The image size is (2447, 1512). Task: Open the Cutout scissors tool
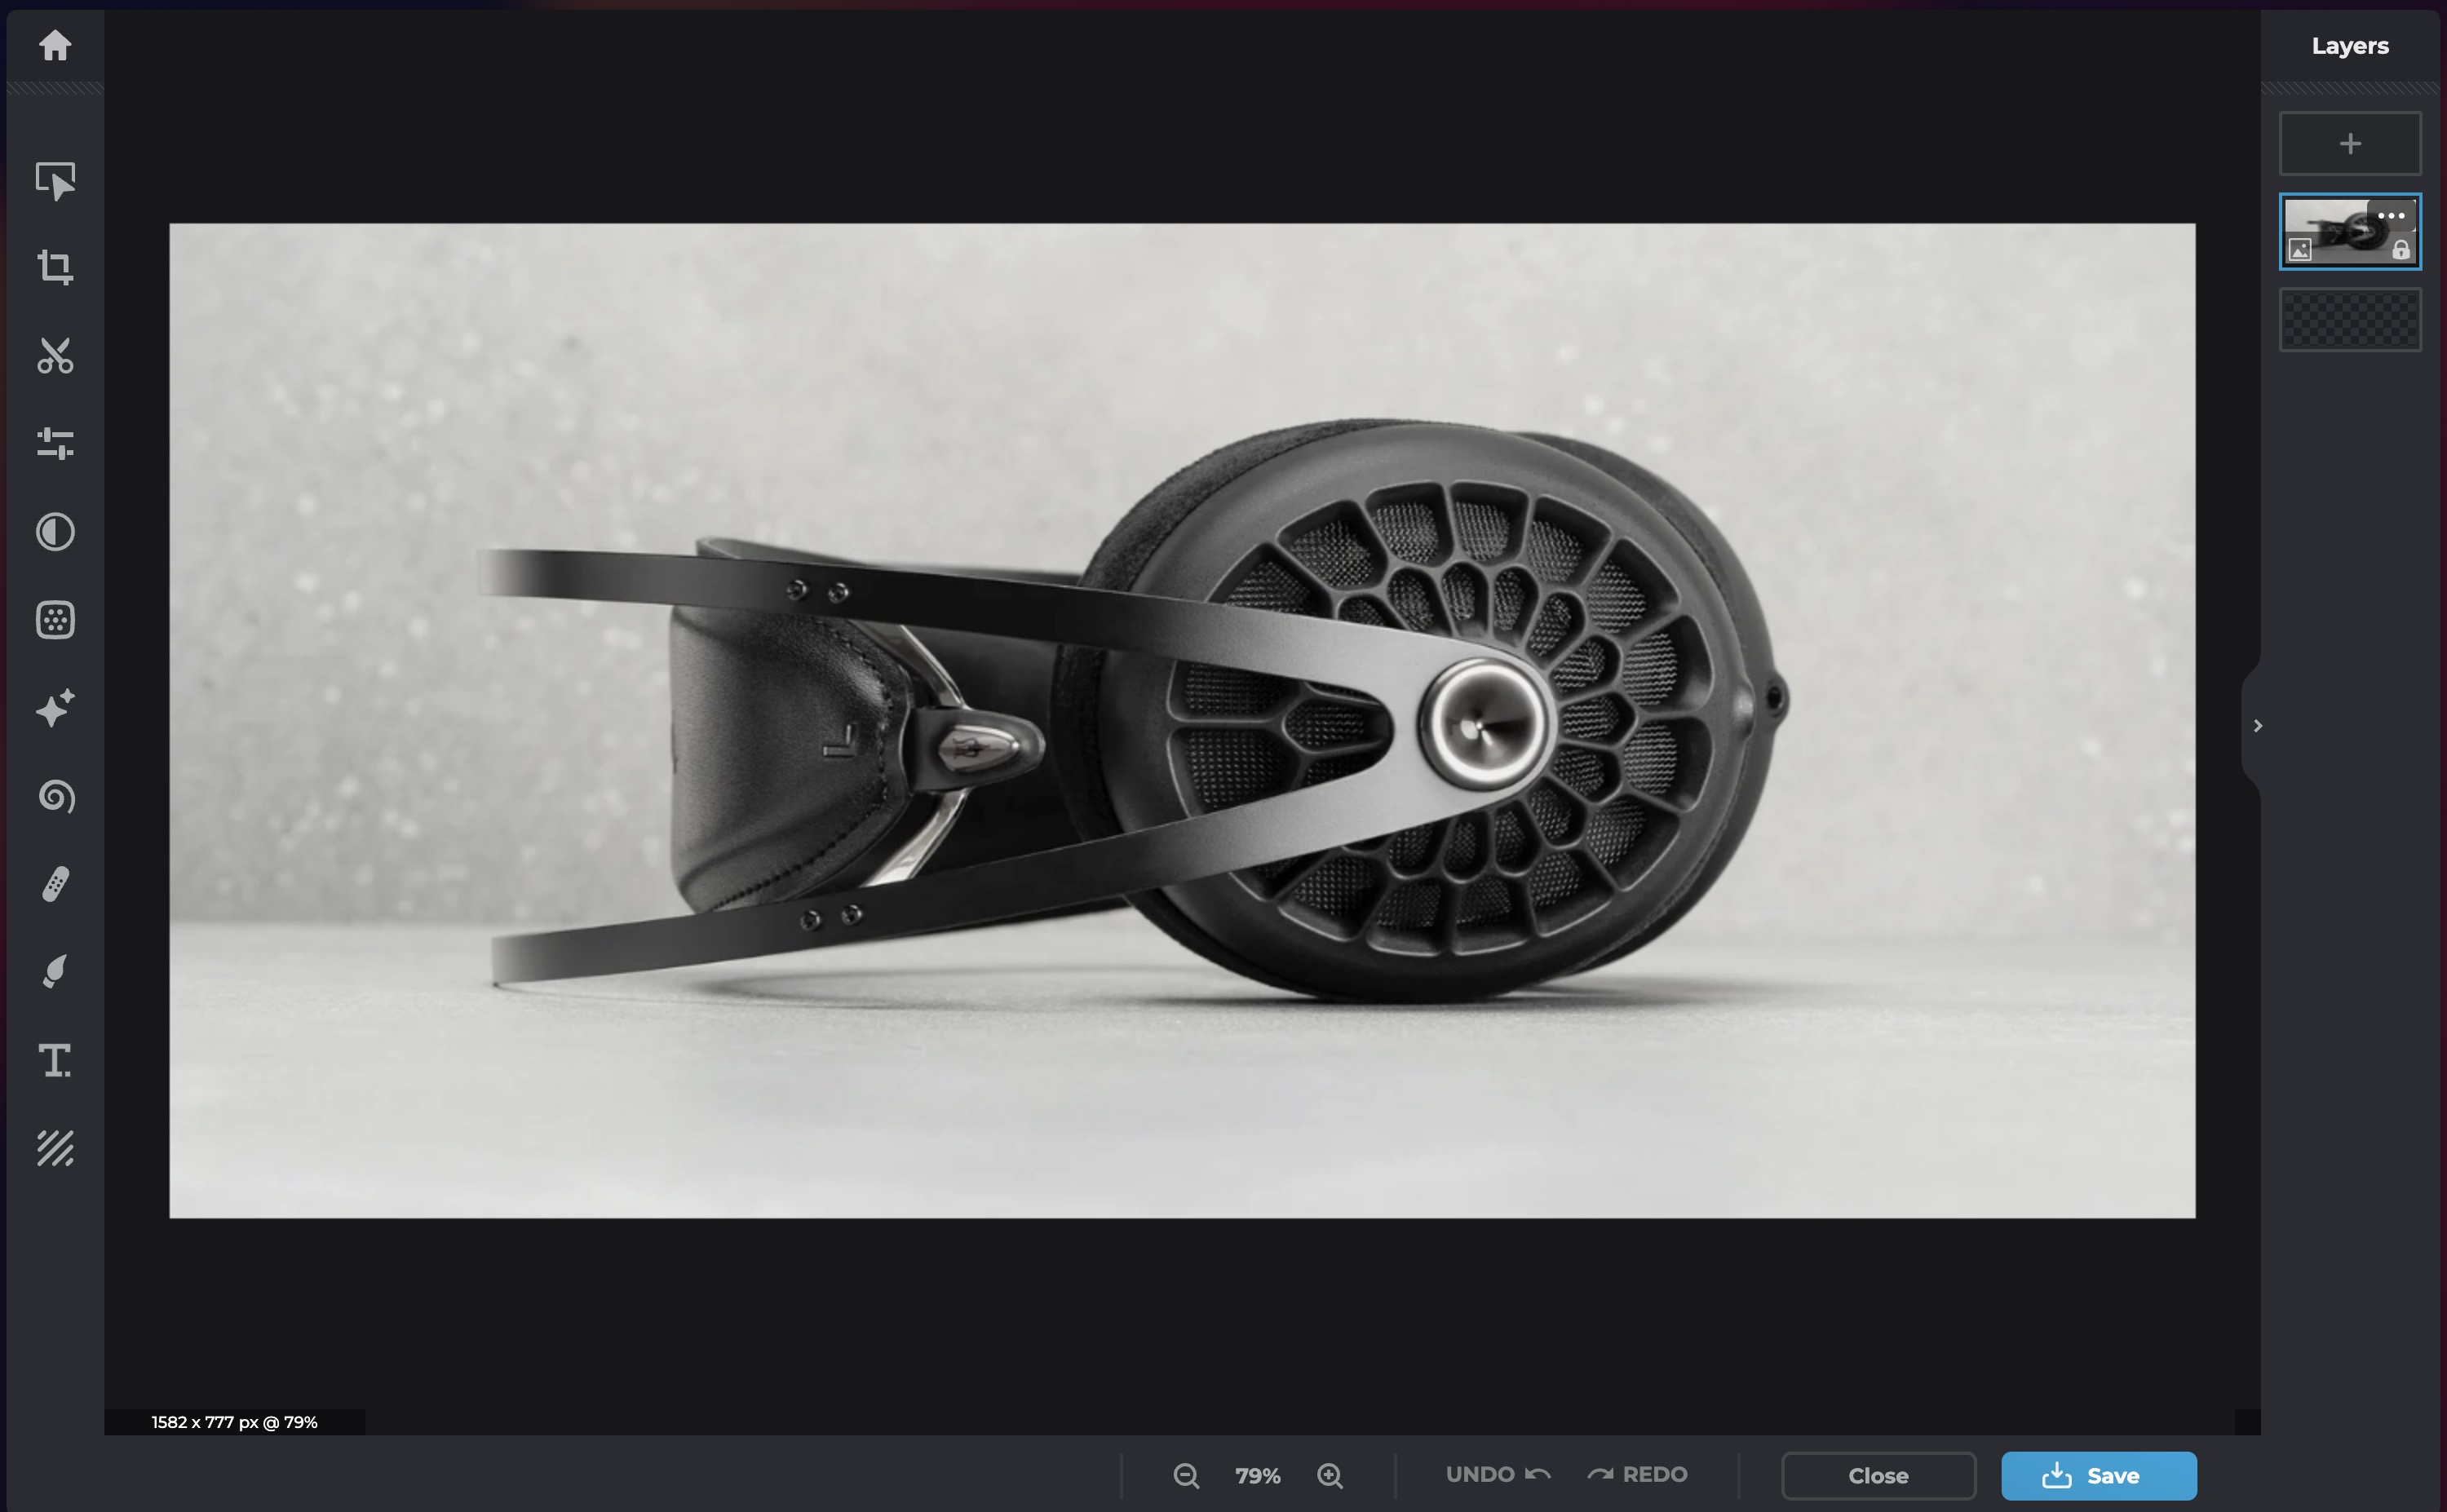click(55, 355)
